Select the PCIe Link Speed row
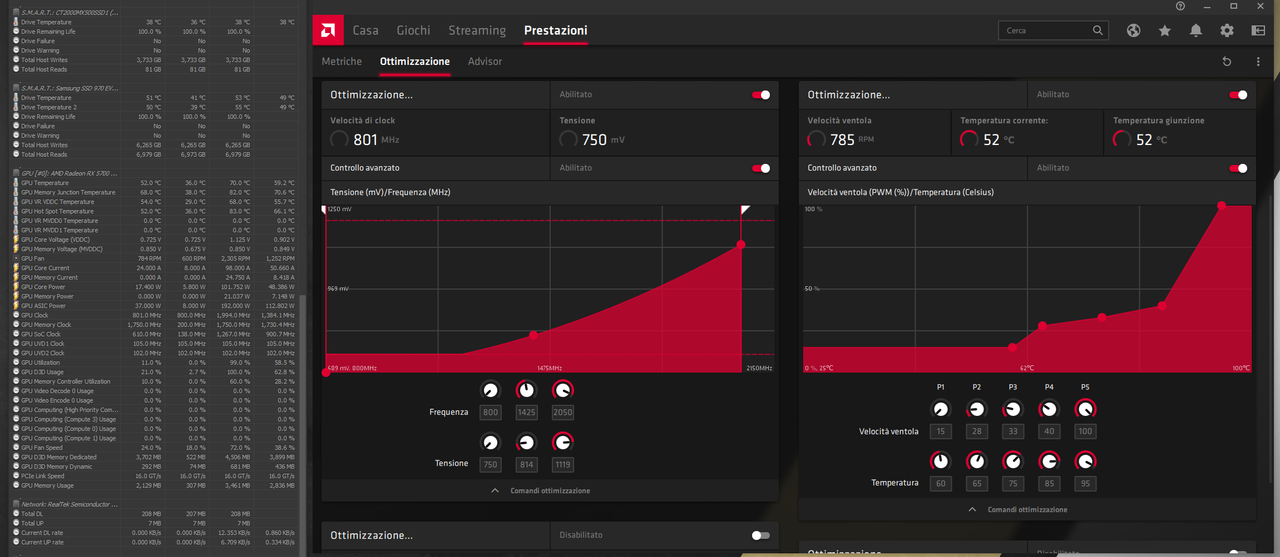 pyautogui.click(x=154, y=476)
